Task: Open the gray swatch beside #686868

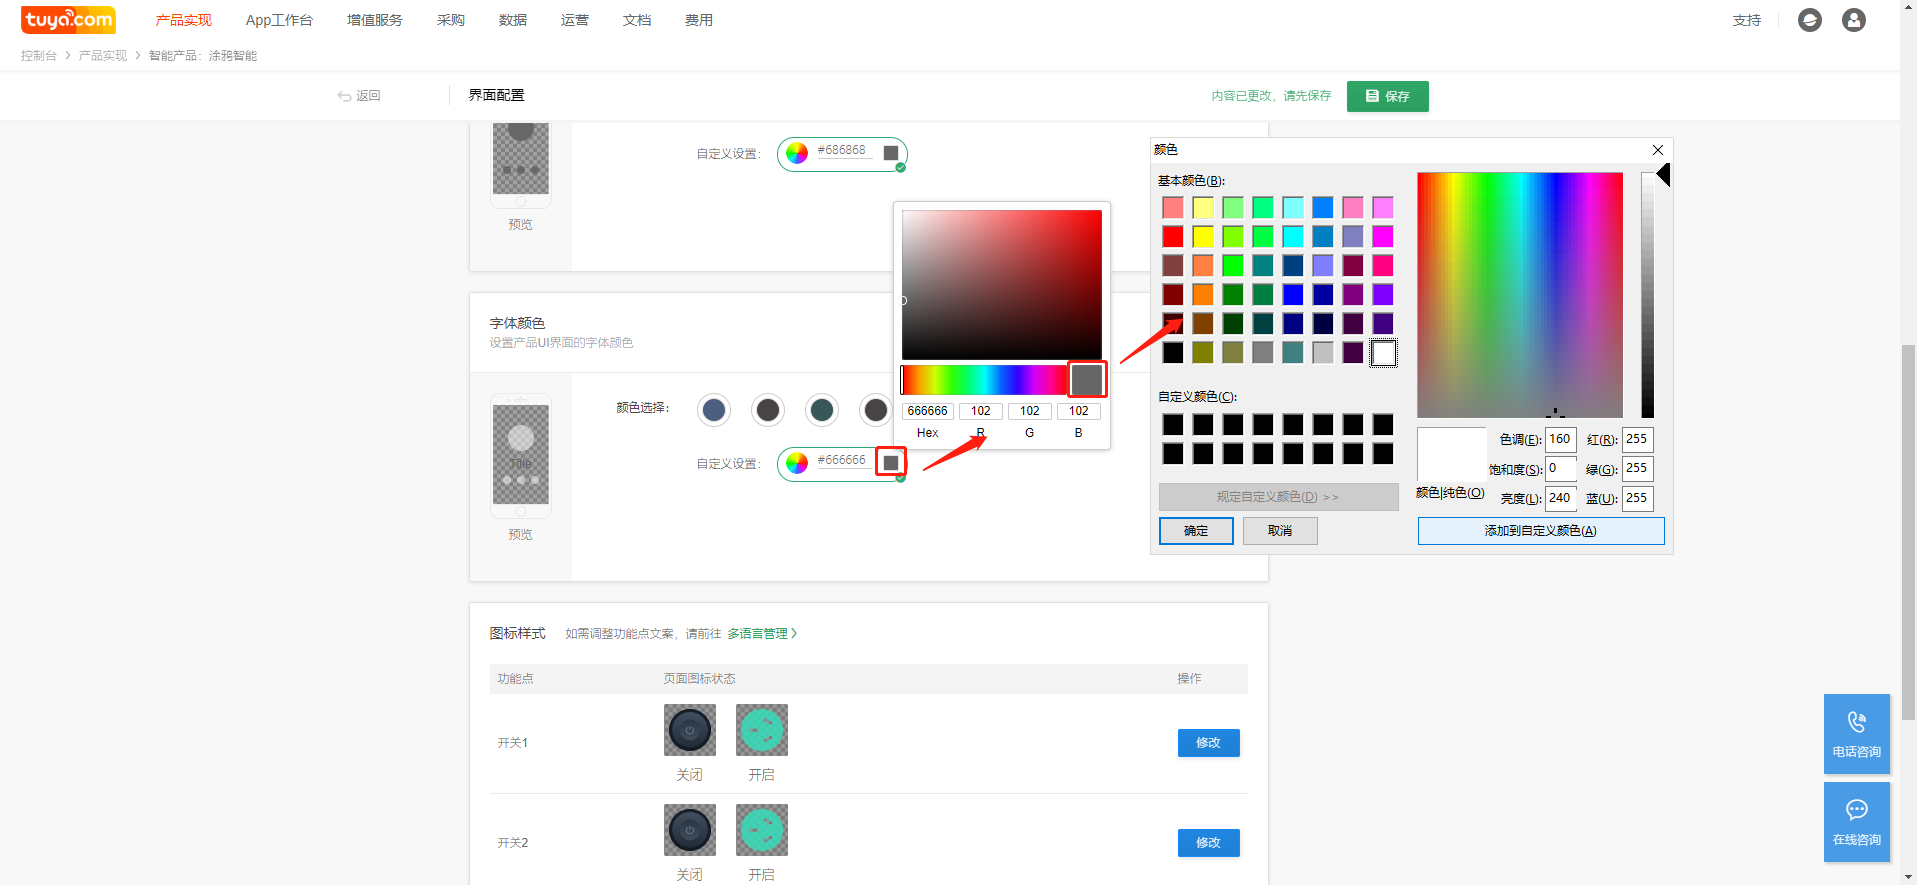Action: pyautogui.click(x=891, y=153)
